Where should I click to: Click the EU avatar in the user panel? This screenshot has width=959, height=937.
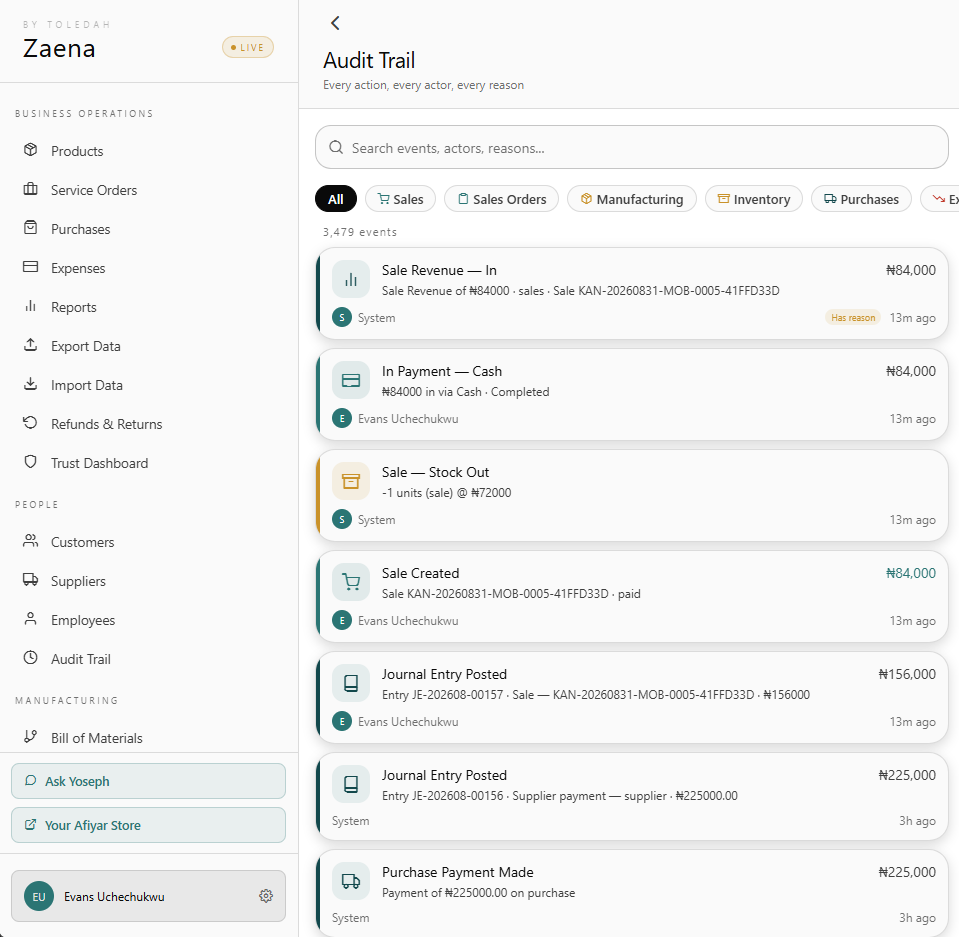39,897
